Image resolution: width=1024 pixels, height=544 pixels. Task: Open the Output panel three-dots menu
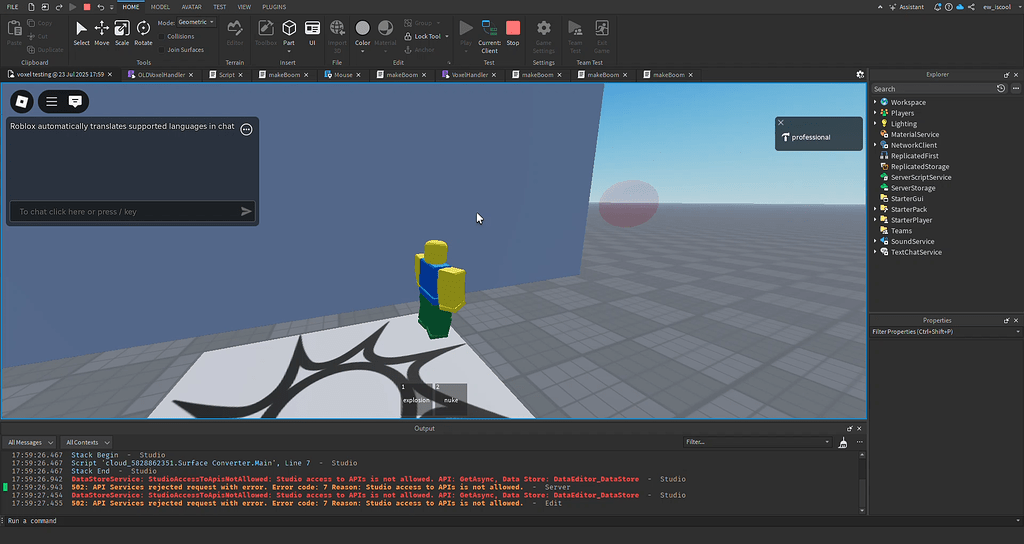coord(859,442)
